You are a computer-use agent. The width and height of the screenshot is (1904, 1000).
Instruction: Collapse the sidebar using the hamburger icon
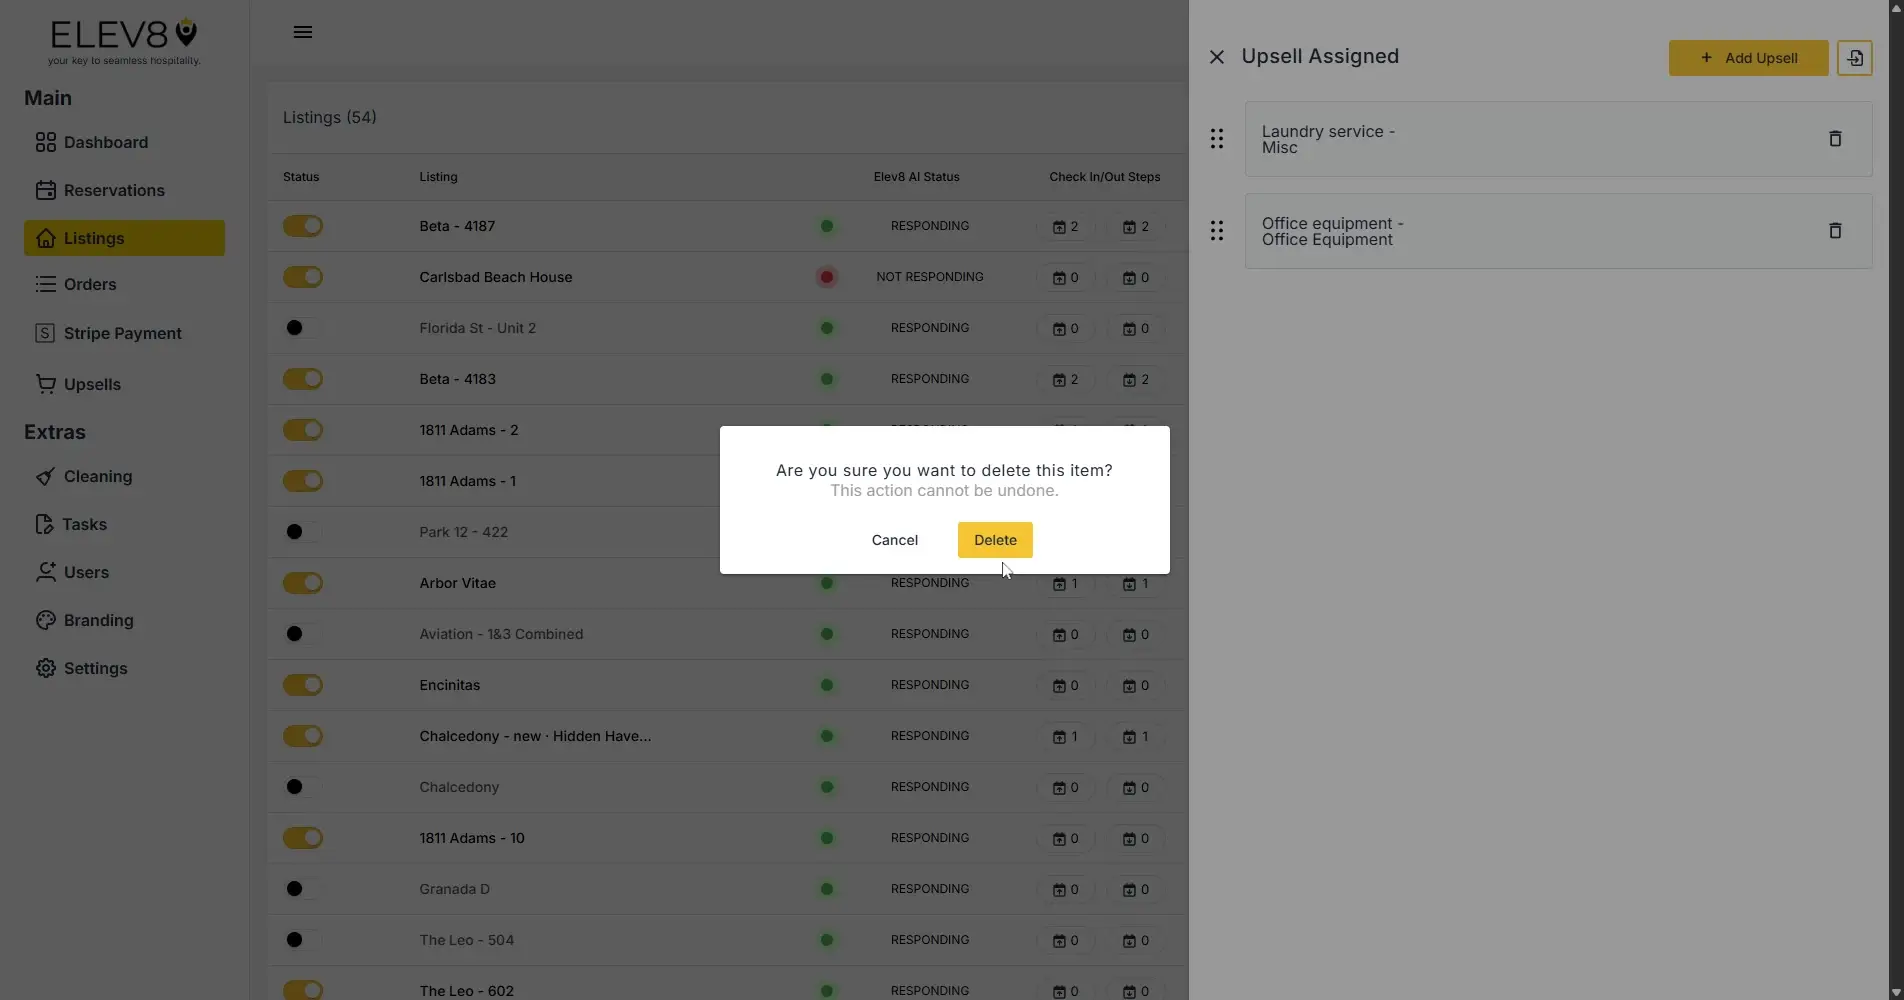(x=302, y=32)
